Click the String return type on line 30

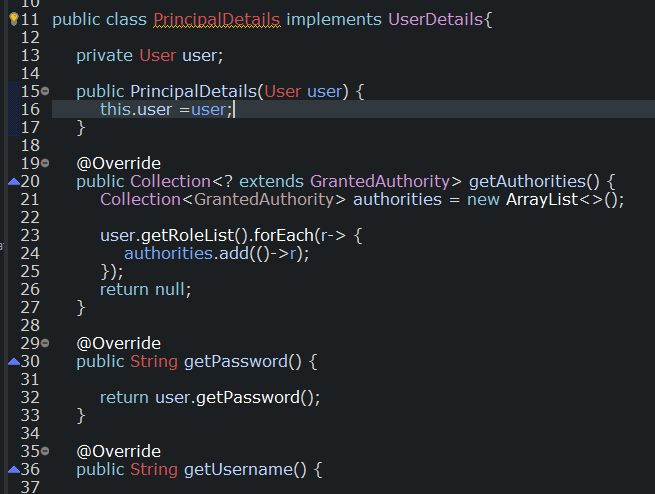point(154,362)
